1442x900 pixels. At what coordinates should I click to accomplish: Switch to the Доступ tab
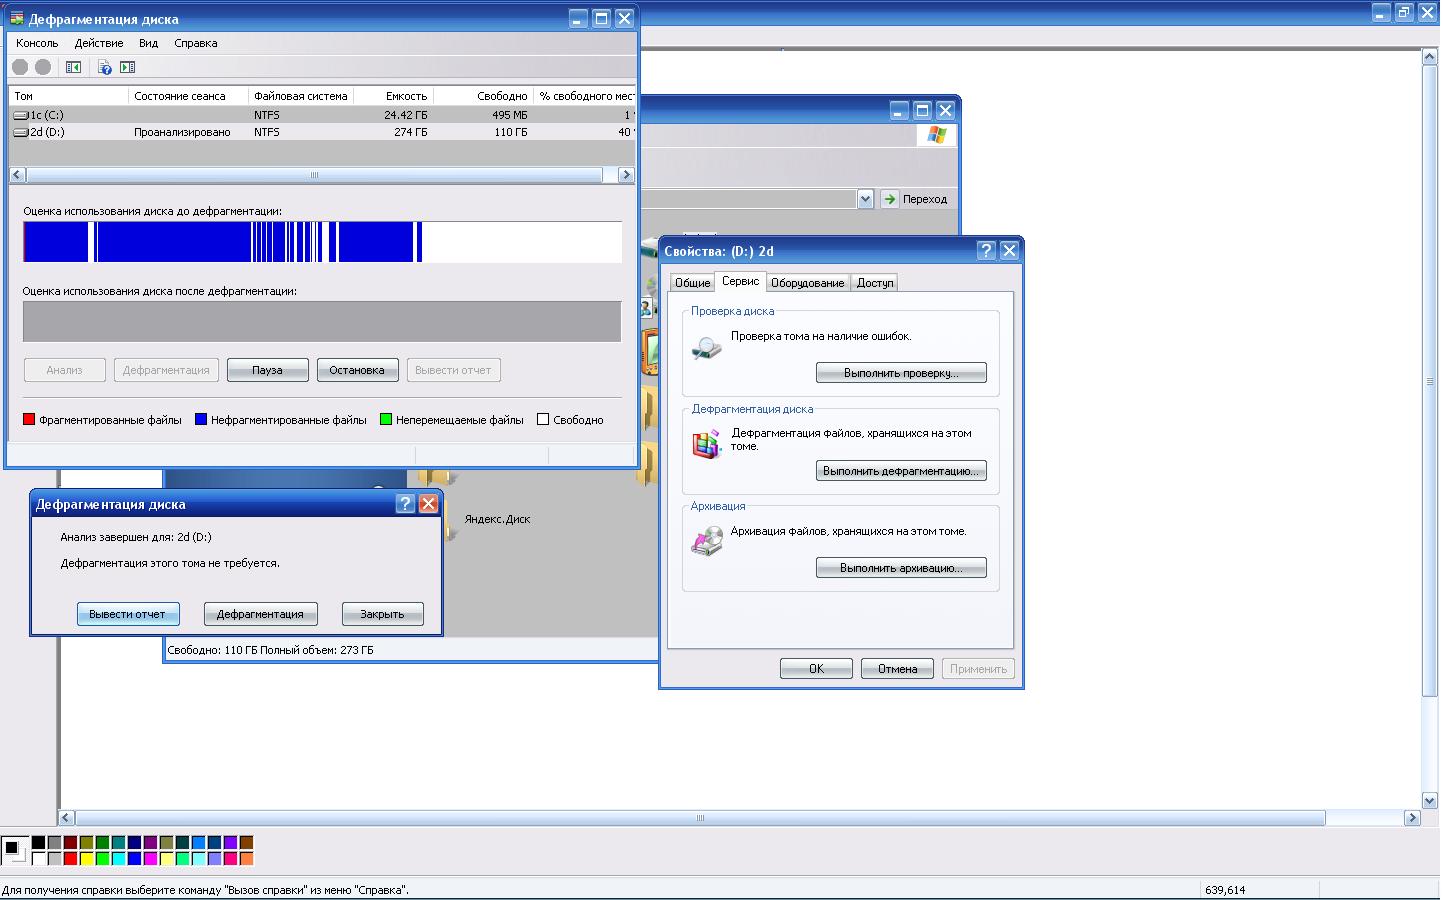click(875, 283)
